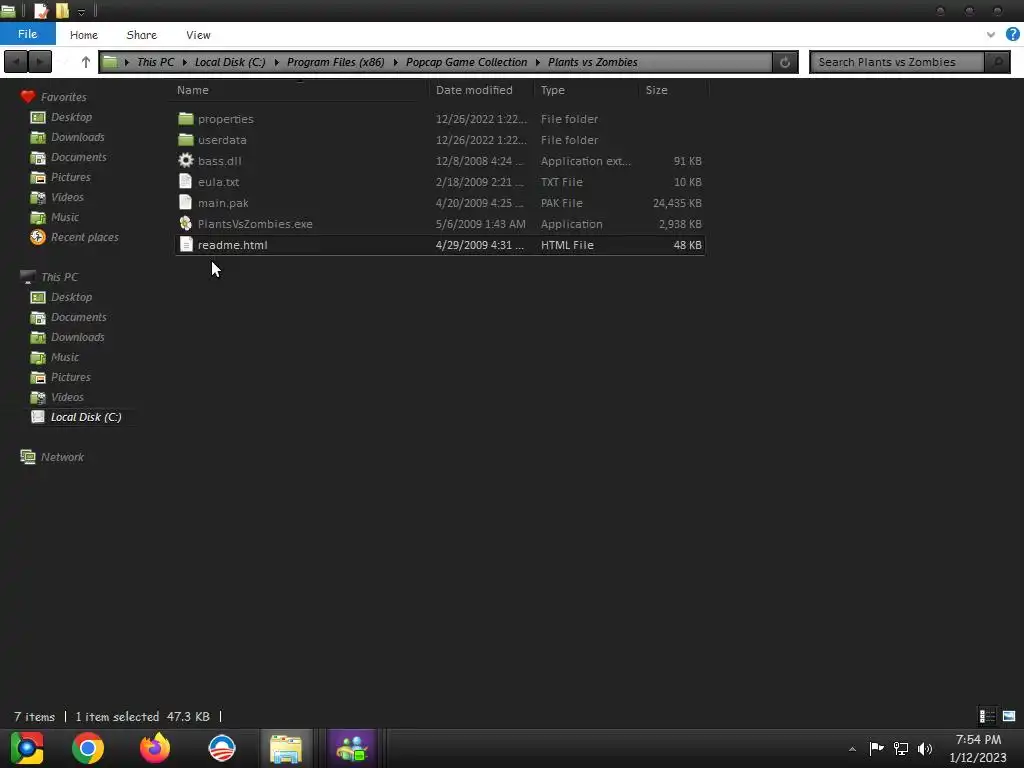Viewport: 1024px width, 768px height.
Task: Switch to details view icon in status bar
Action: 987,716
